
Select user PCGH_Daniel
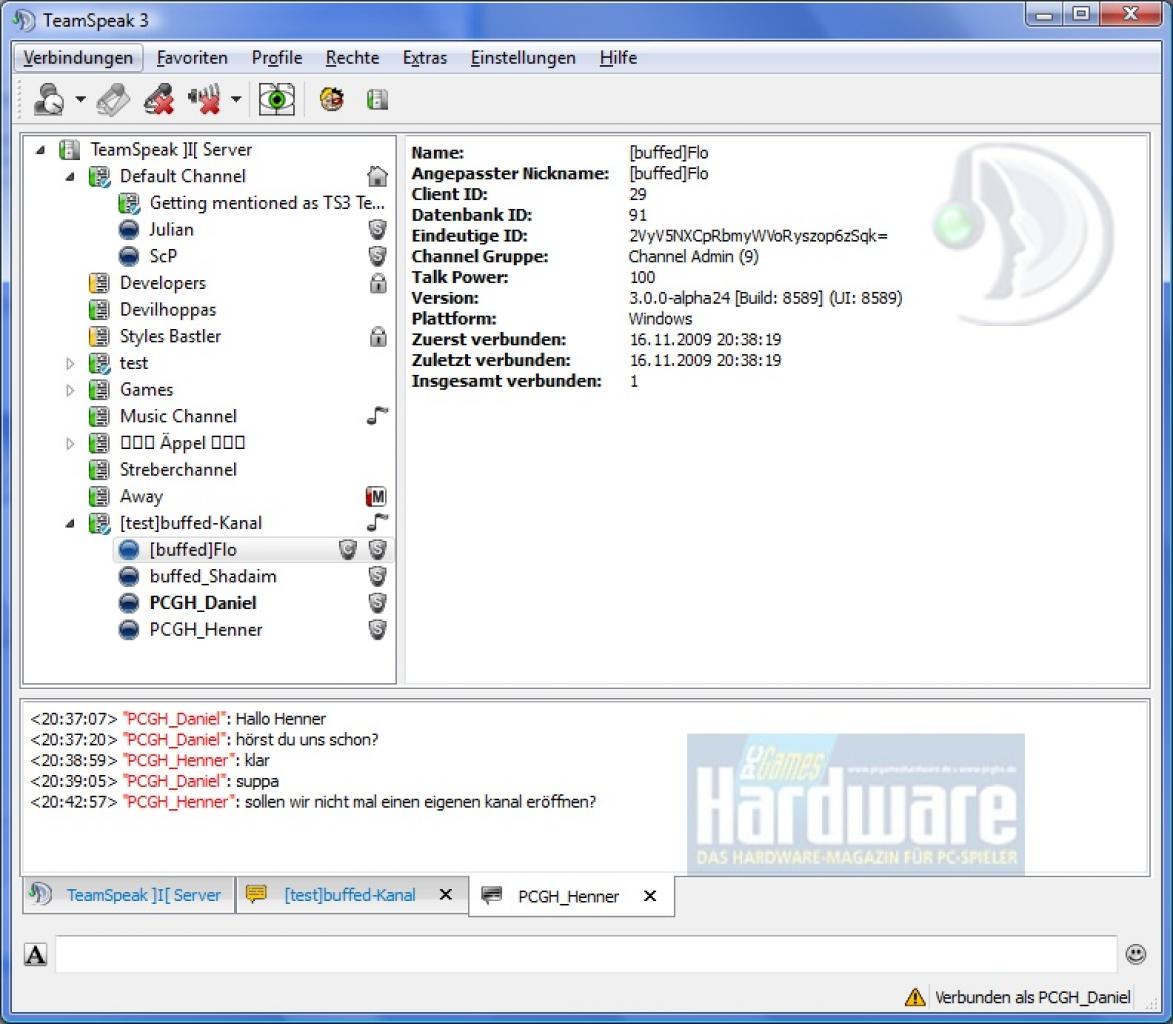203,603
